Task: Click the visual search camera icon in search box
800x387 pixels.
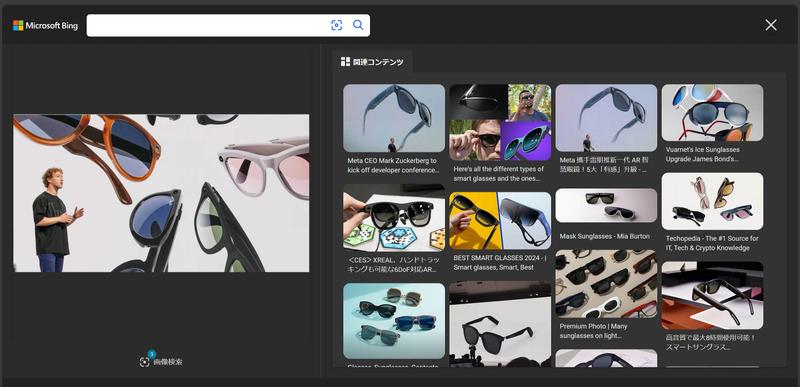Action: click(337, 25)
